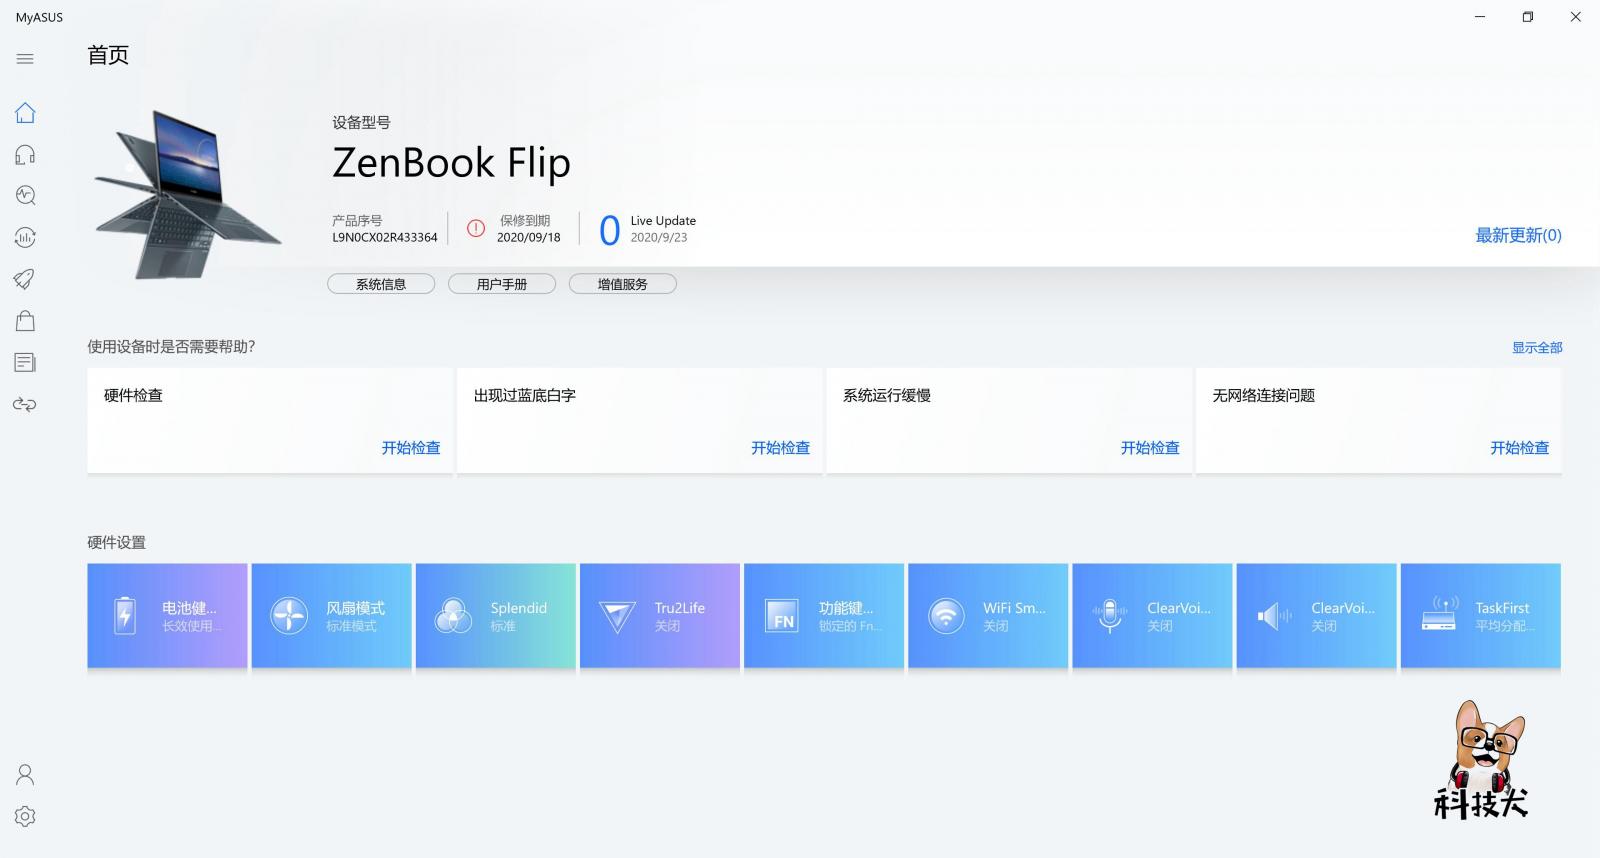1600x858 pixels.
Task: Open fan mode tile
Action: [331, 616]
